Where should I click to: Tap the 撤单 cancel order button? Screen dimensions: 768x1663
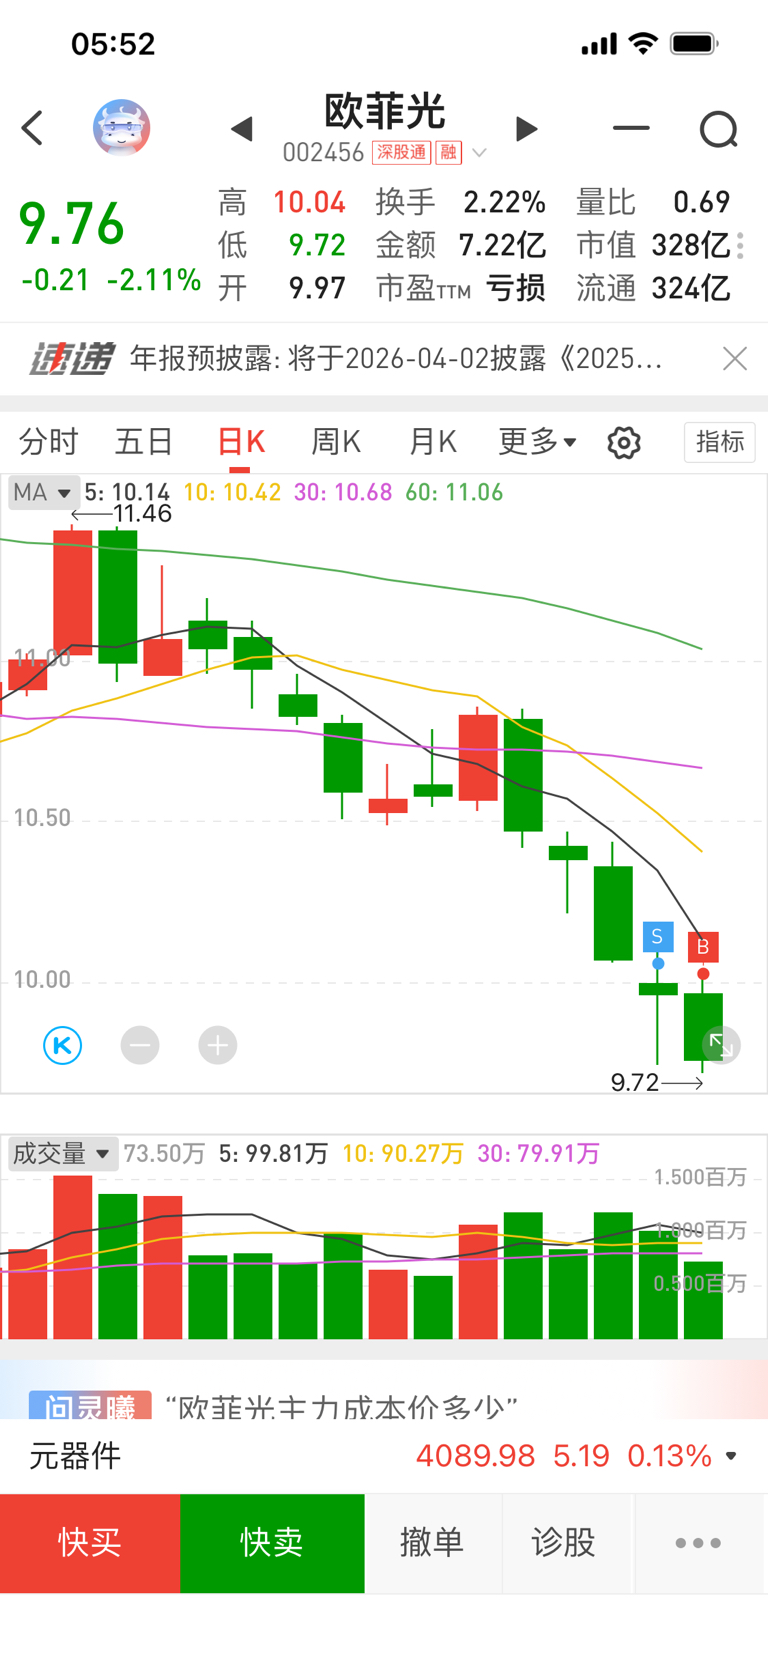[432, 1543]
